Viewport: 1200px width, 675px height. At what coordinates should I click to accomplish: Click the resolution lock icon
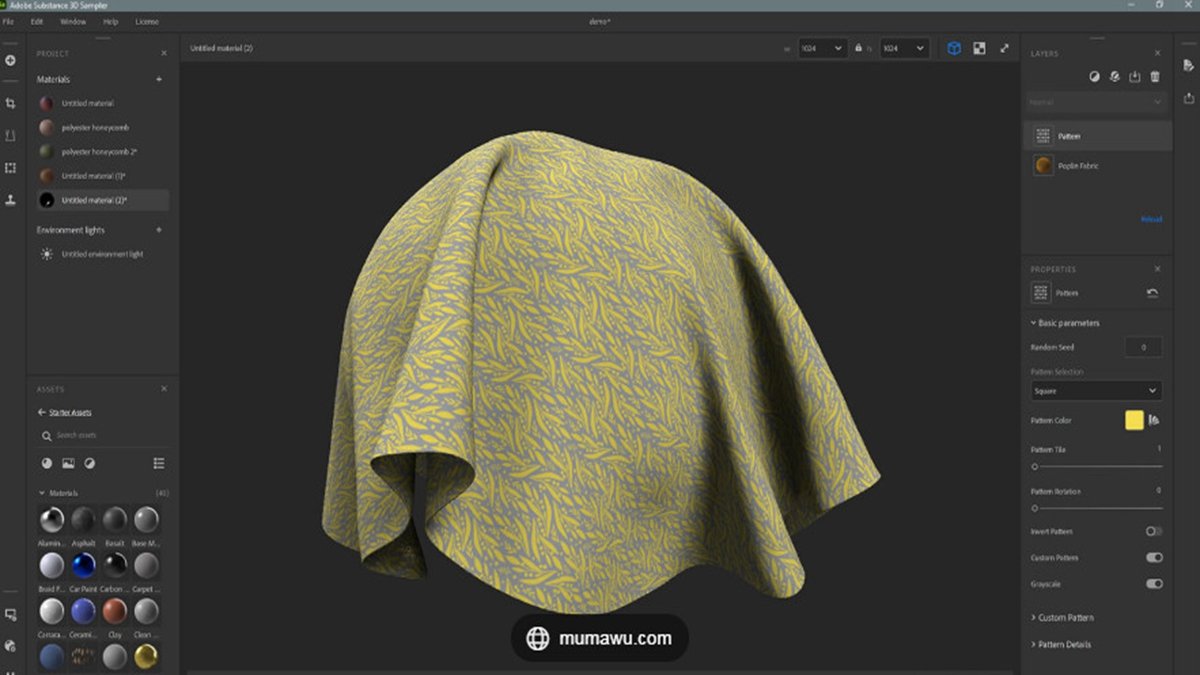[858, 48]
